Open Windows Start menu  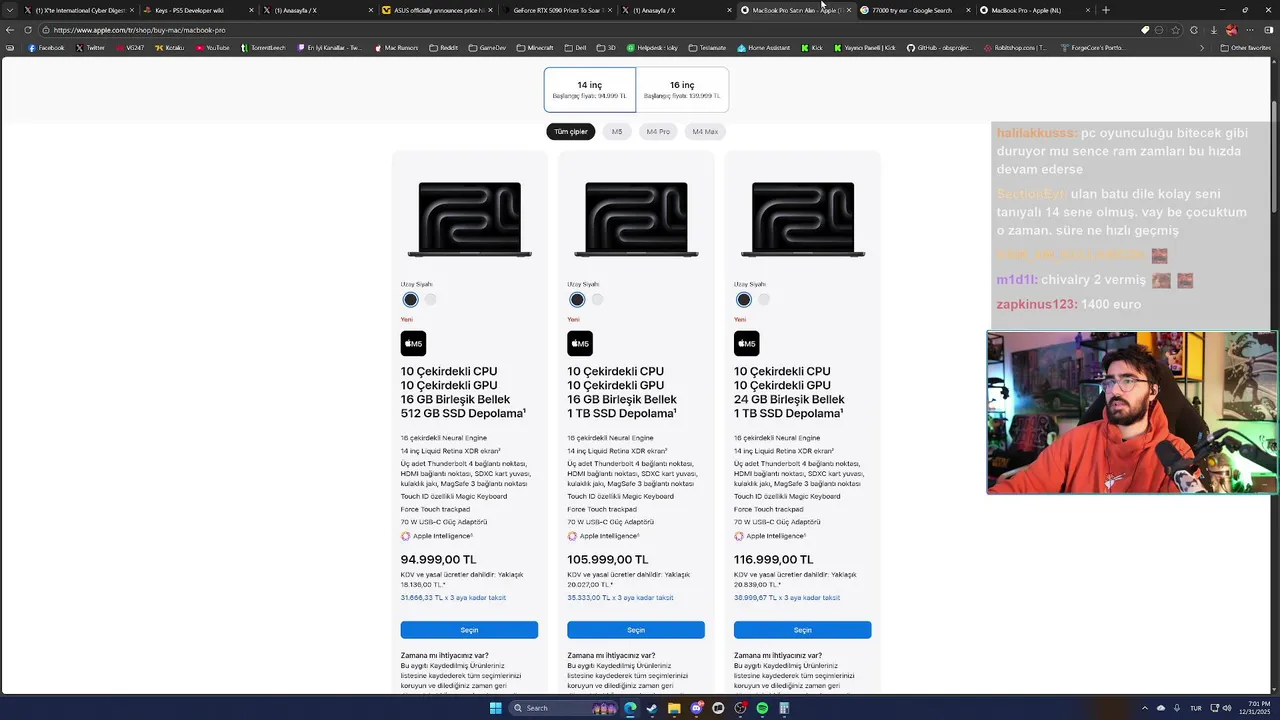coord(495,708)
